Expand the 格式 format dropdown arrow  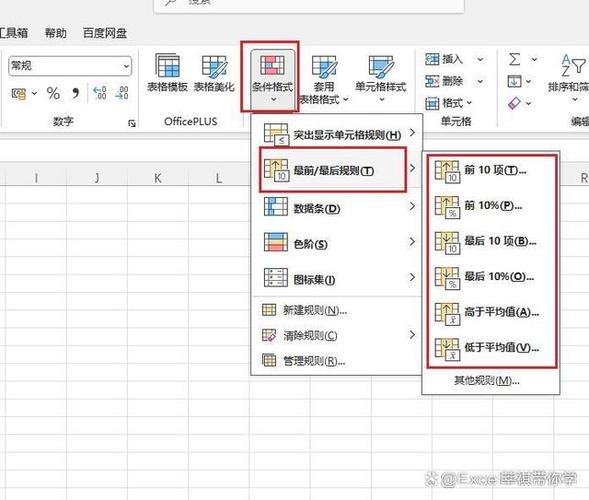[x=469, y=102]
